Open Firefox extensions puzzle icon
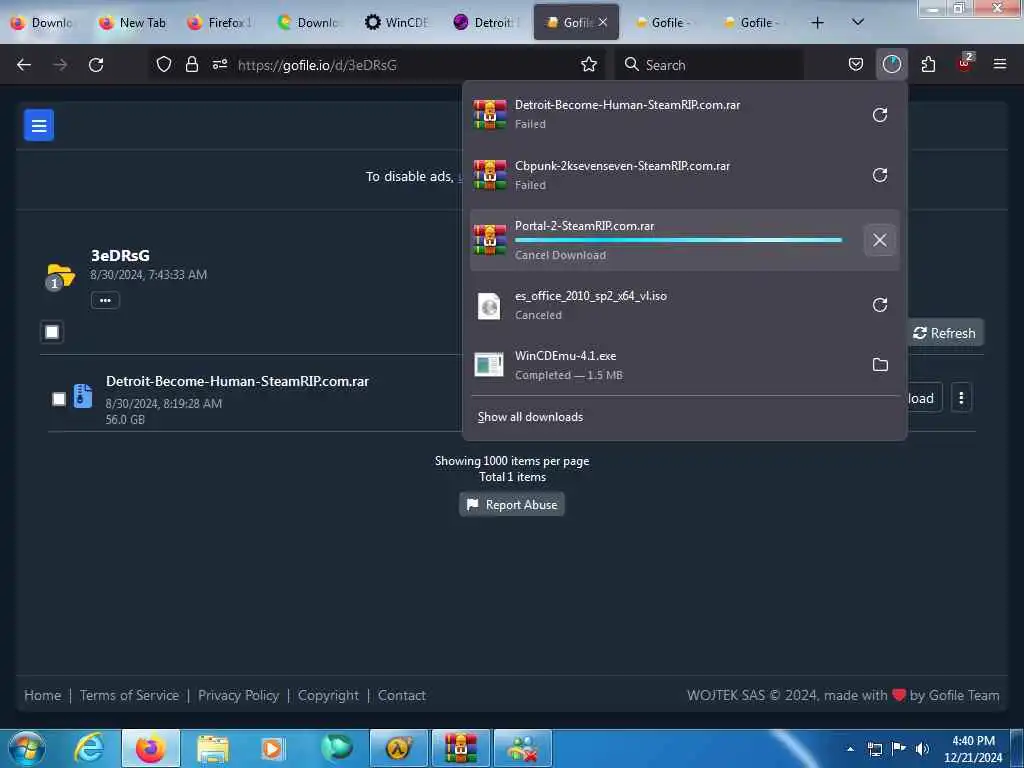 pos(928,64)
